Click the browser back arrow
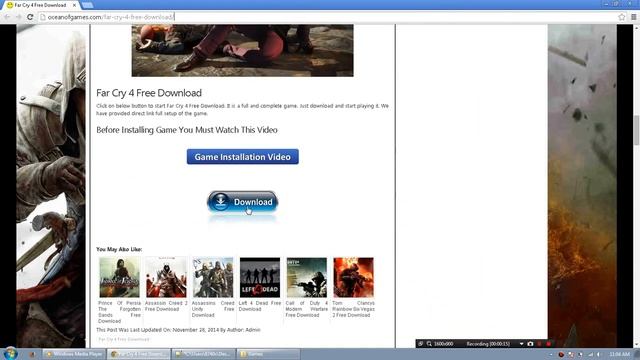This screenshot has width=640, height=360. pyautogui.click(x=7, y=17)
